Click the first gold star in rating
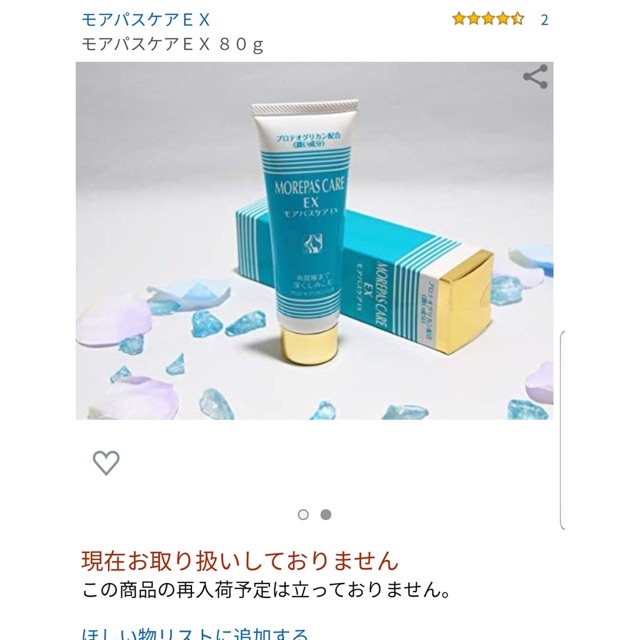Image resolution: width=640 pixels, height=640 pixels. point(459,19)
